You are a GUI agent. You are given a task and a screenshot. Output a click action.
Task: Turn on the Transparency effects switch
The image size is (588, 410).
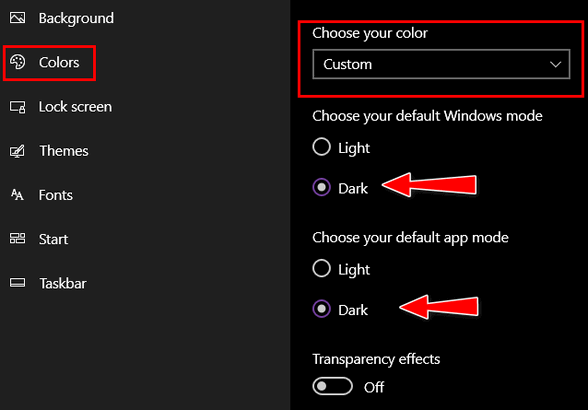332,386
